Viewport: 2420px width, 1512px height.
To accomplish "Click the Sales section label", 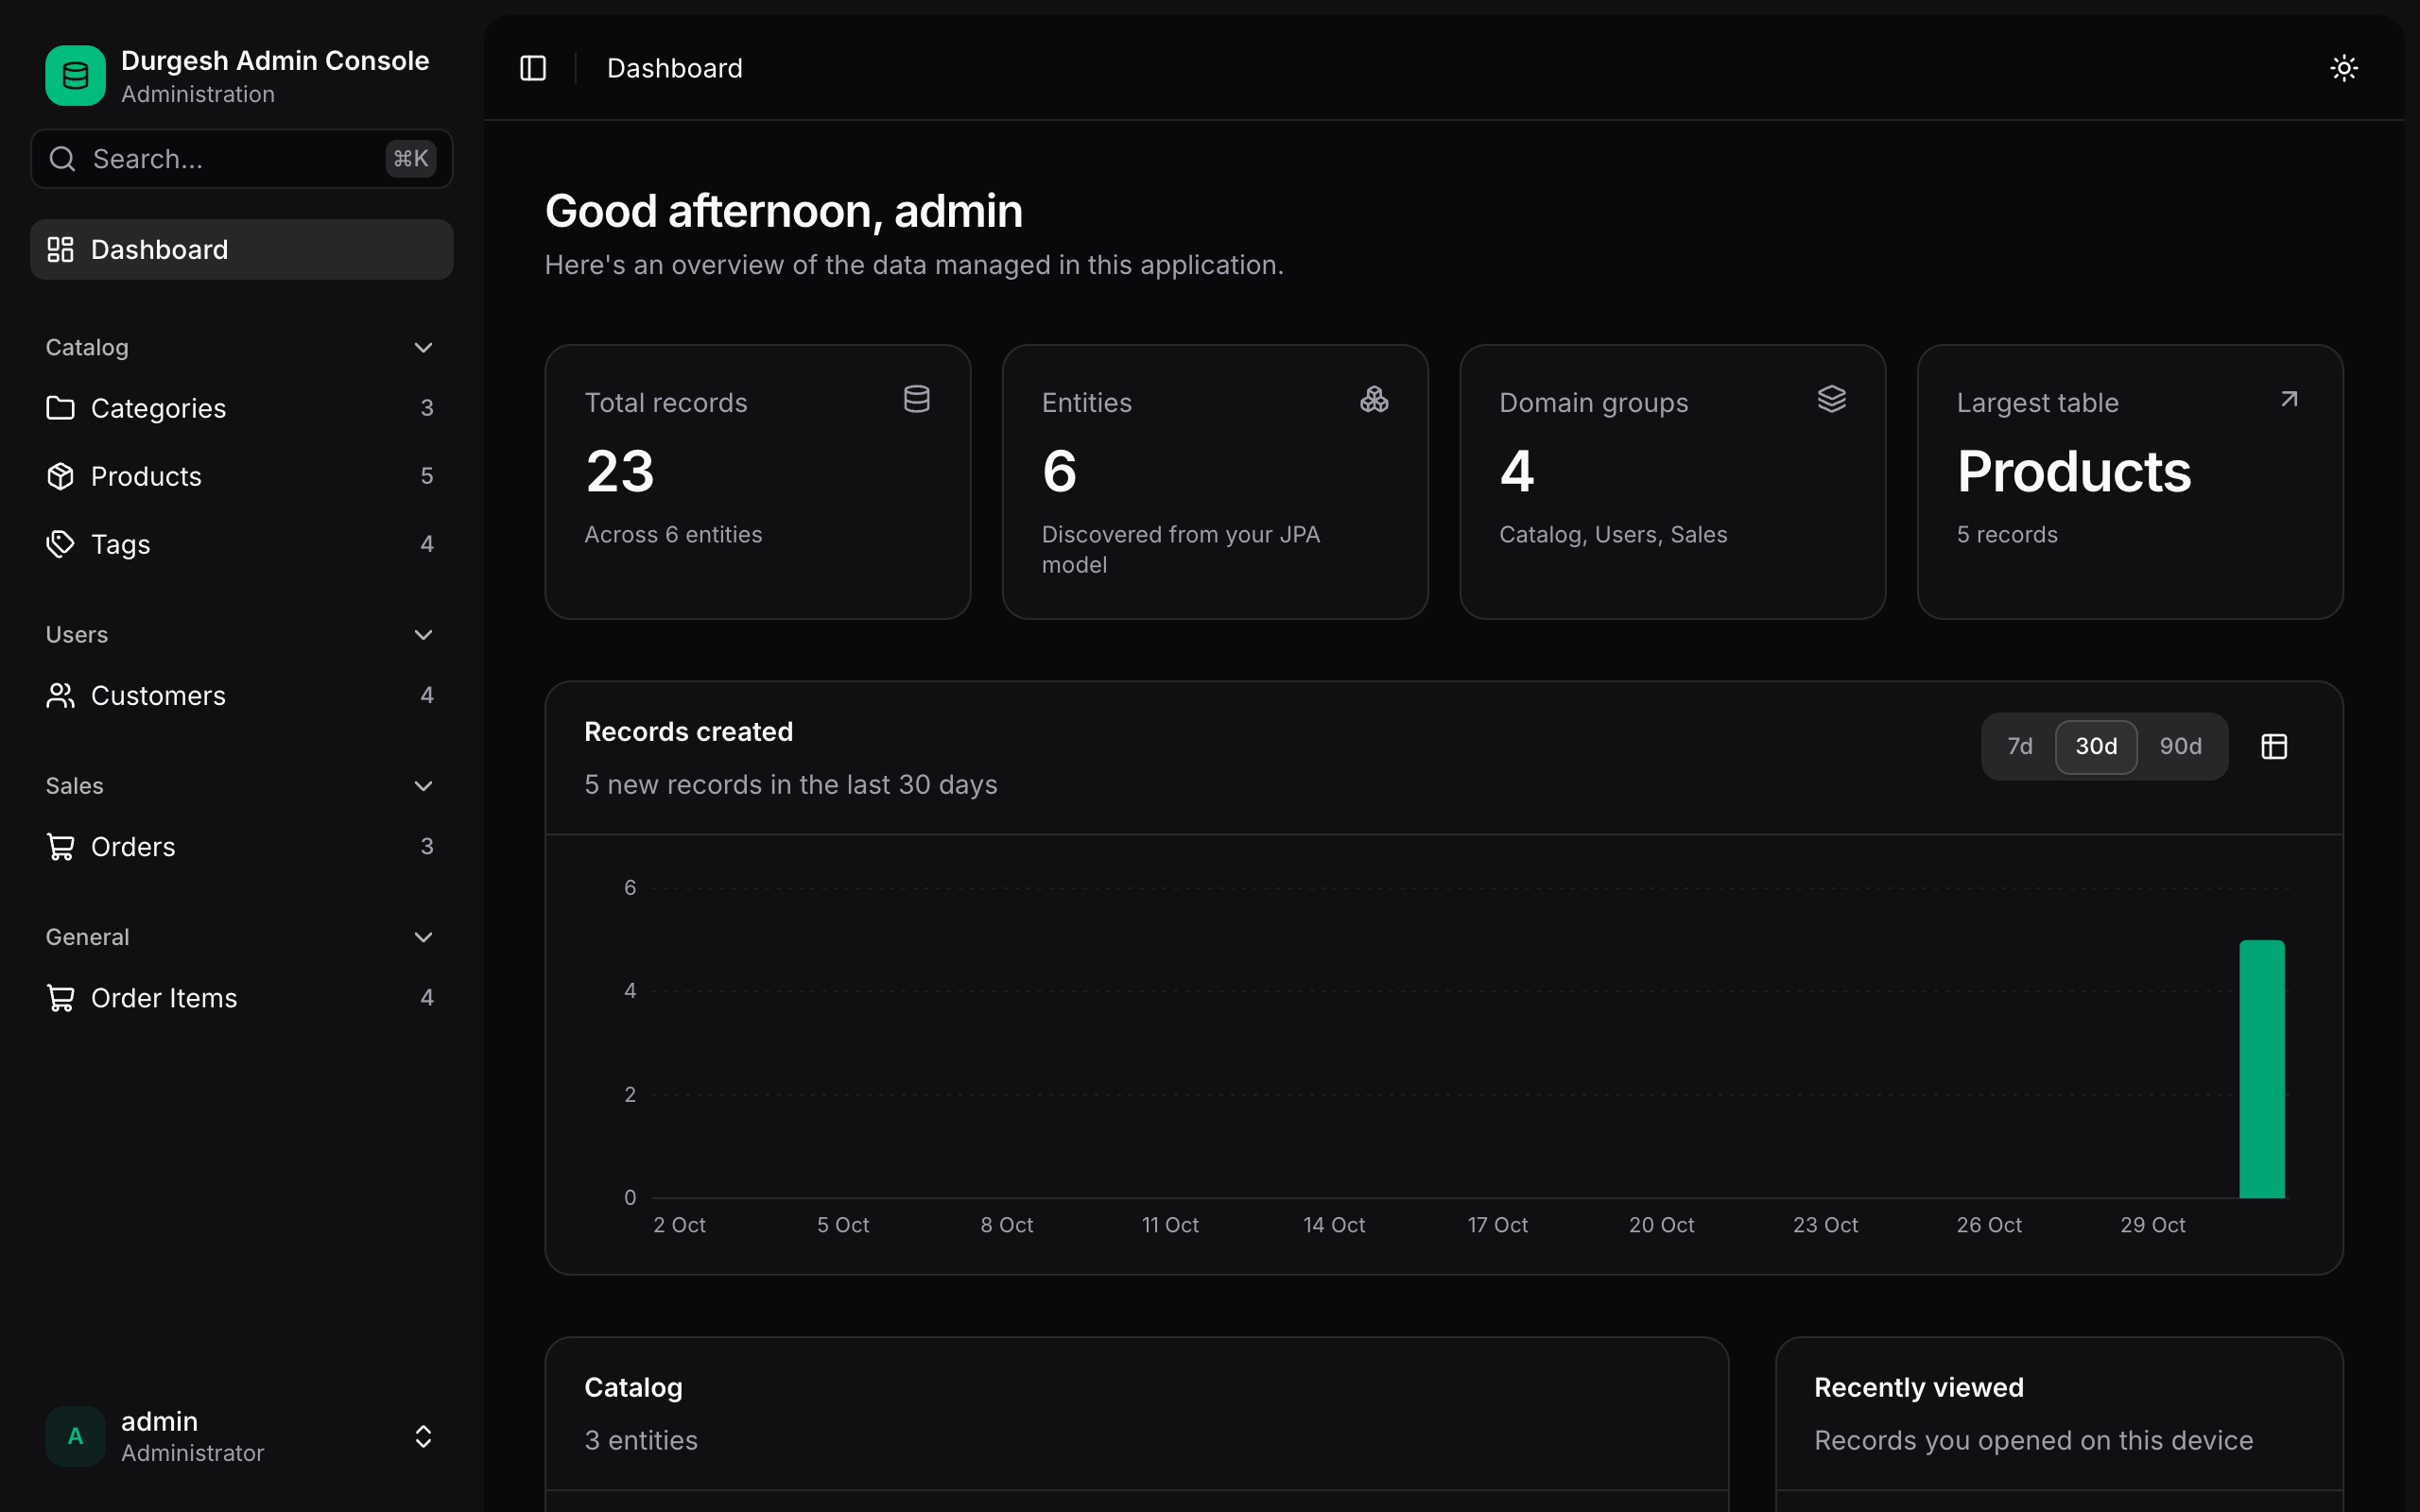I will [x=75, y=785].
